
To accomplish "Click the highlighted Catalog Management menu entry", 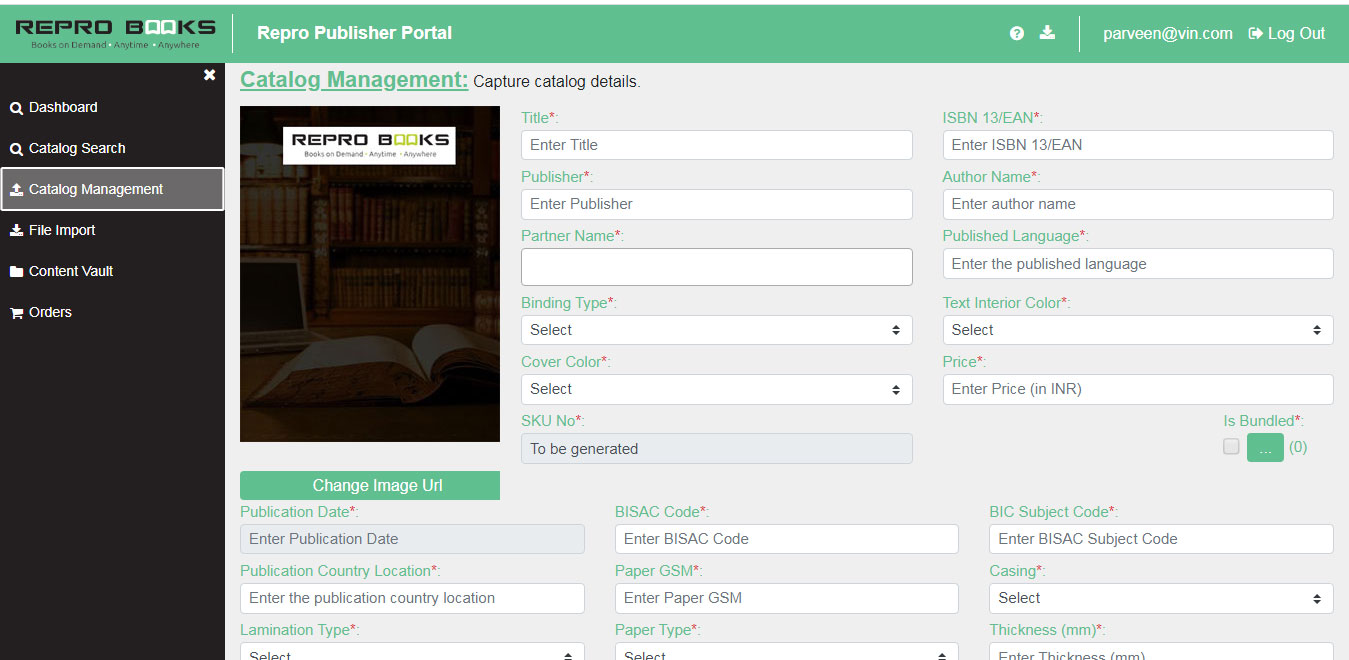I will coord(95,189).
